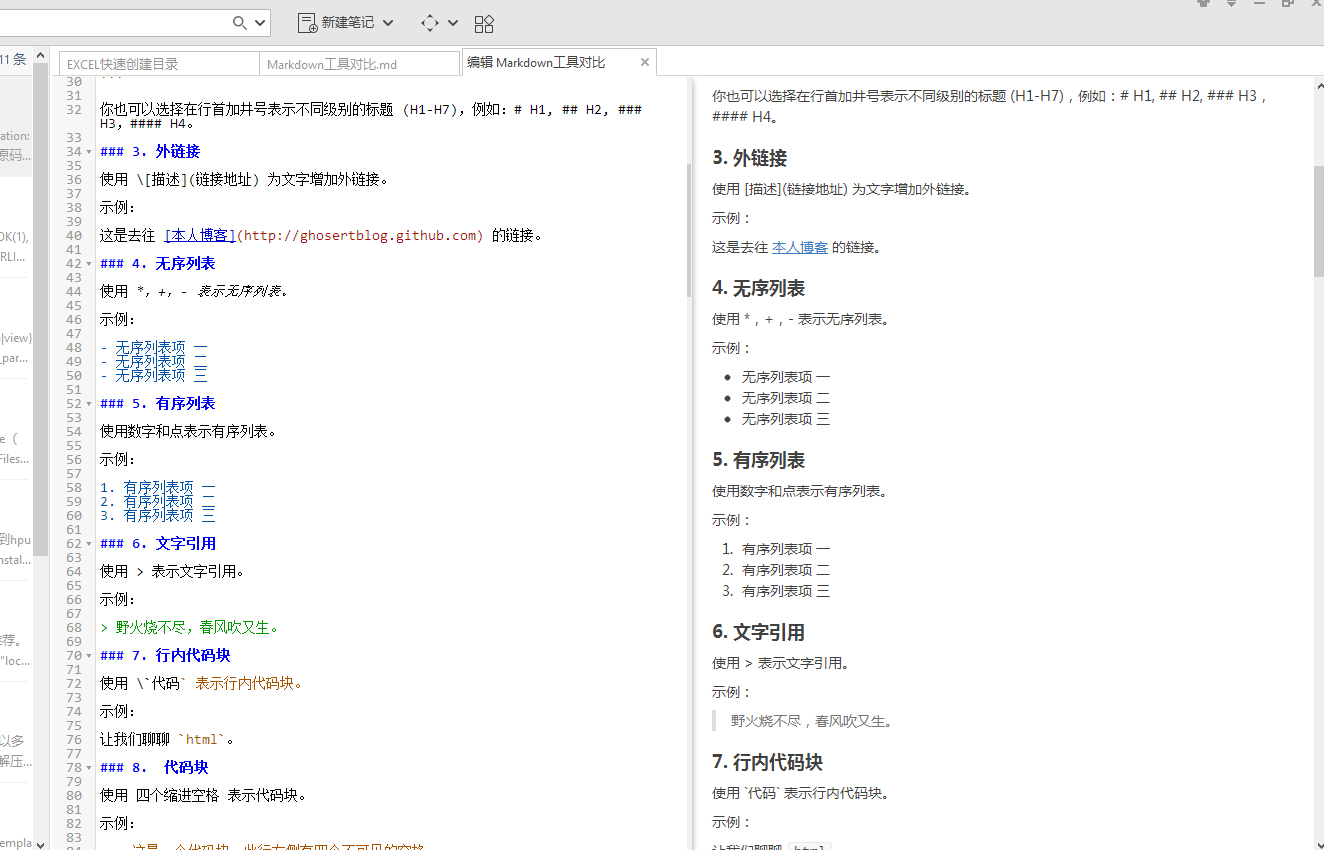
Task: Click the 本人博客 link in the preview
Action: (800, 247)
